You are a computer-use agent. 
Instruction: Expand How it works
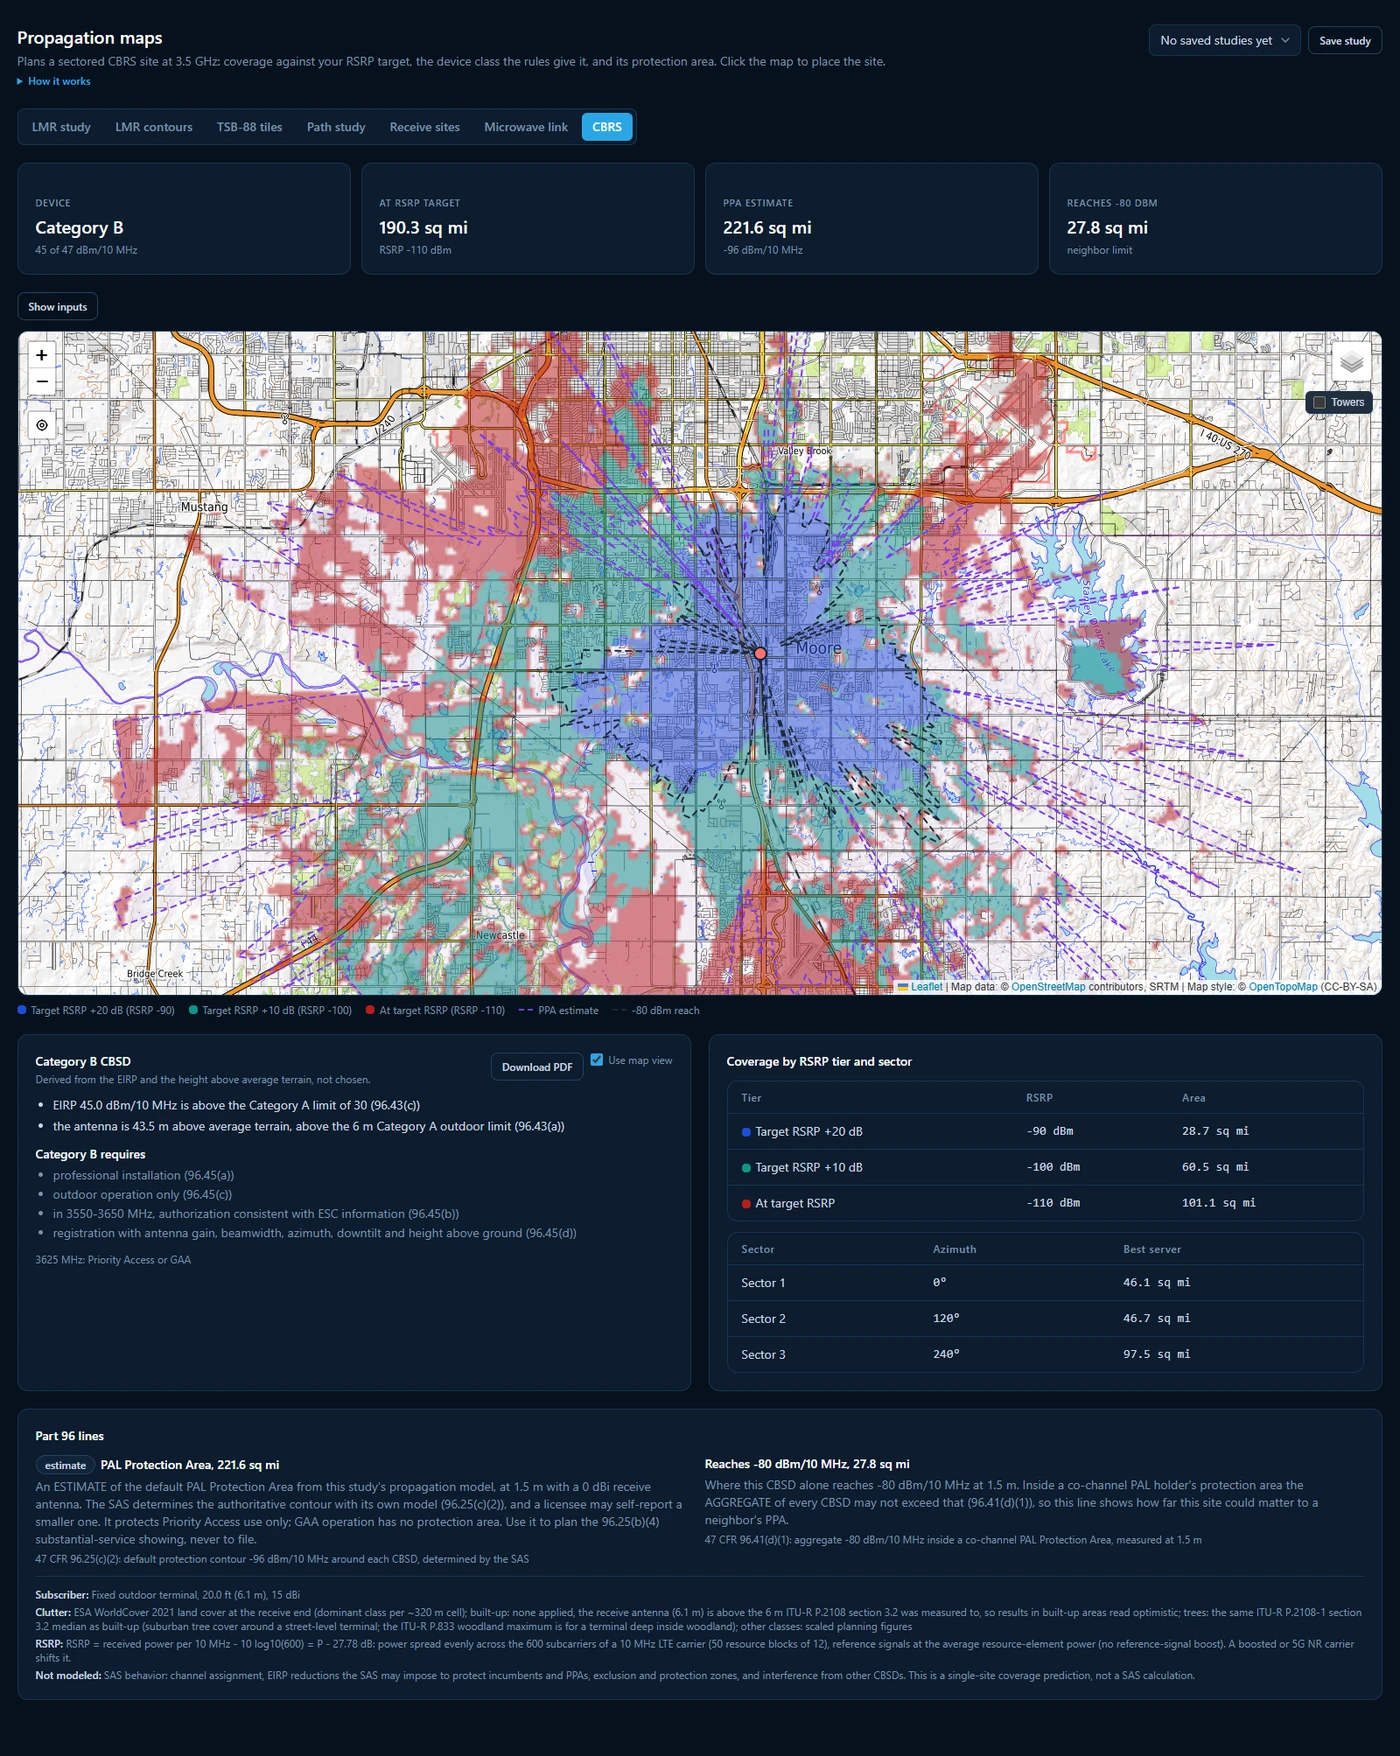54,81
